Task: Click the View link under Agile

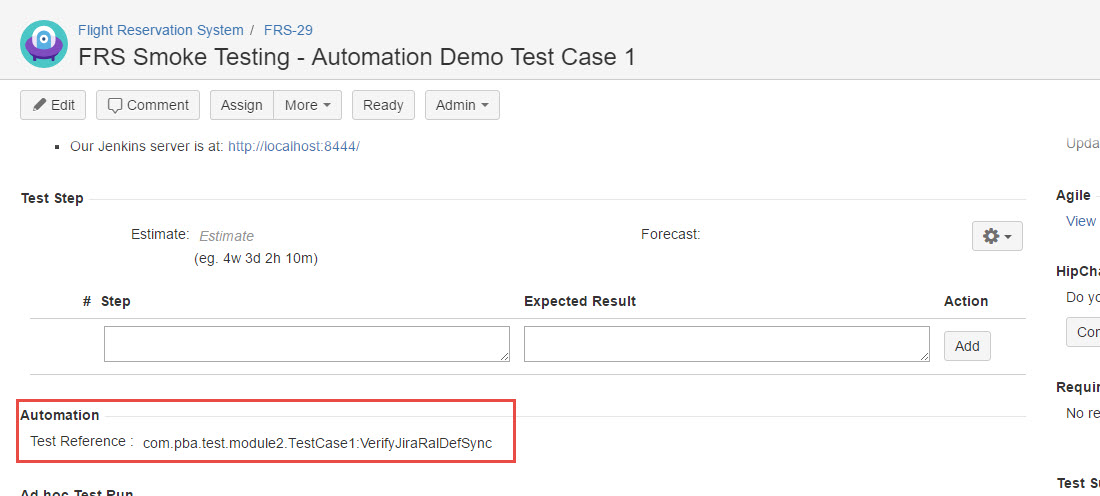Action: click(1080, 221)
